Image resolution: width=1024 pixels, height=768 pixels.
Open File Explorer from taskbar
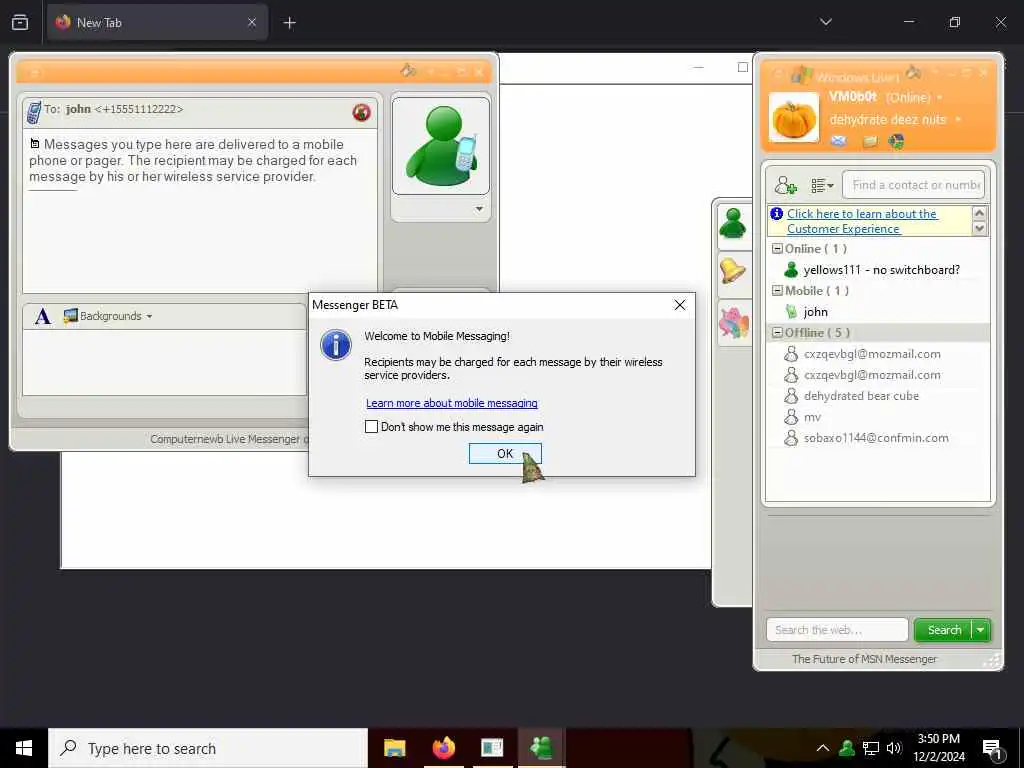(x=394, y=748)
